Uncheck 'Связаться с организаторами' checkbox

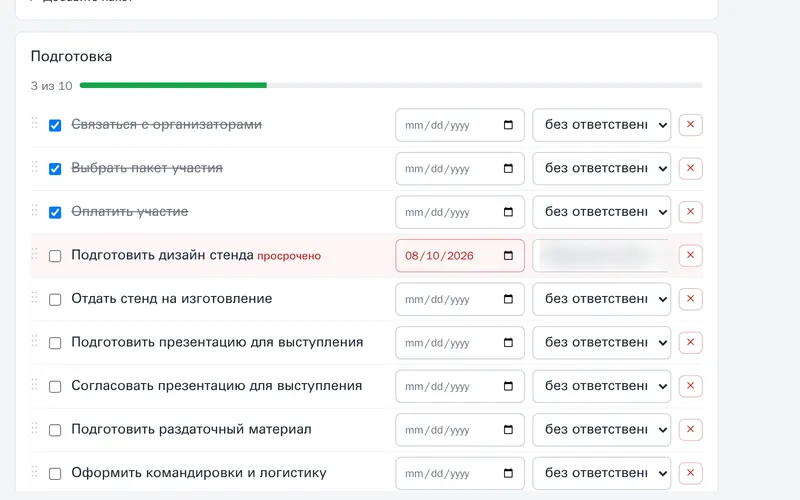(x=55, y=126)
